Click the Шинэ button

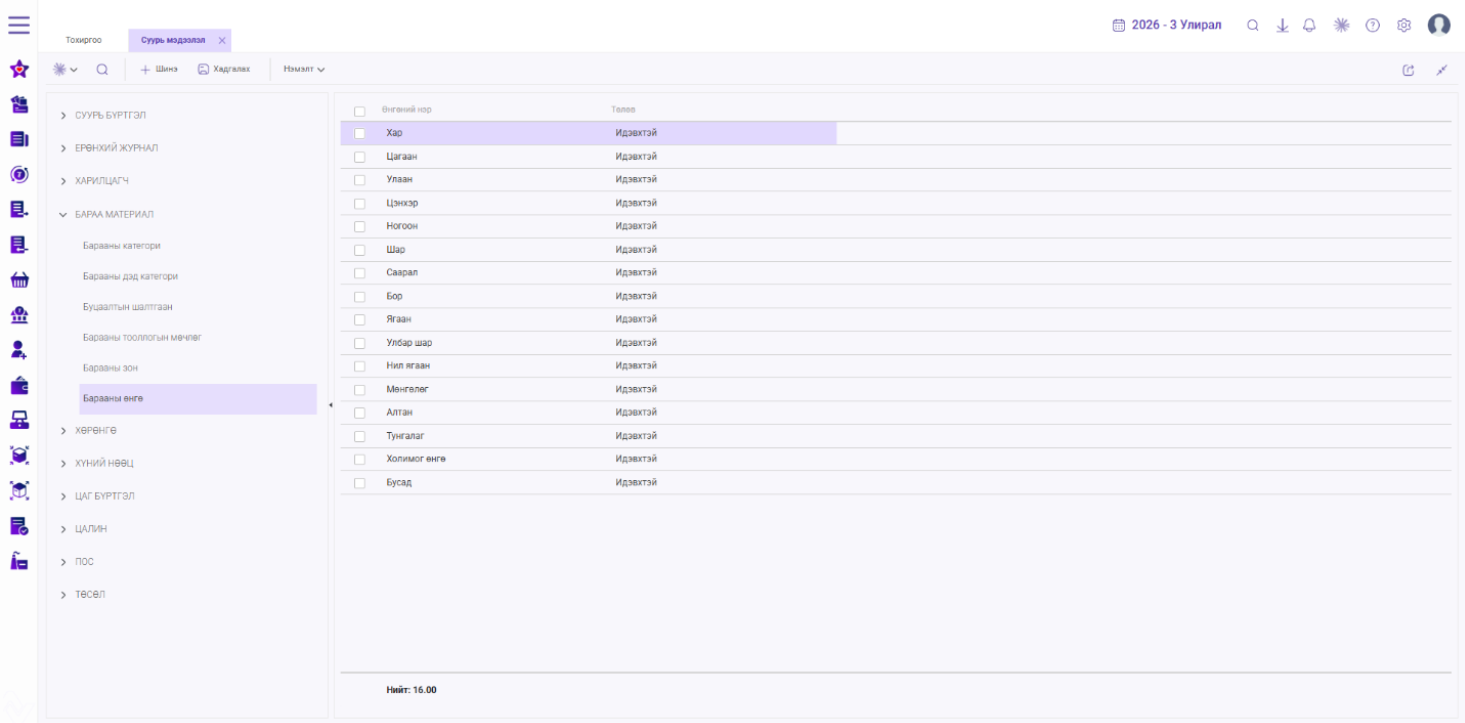click(x=159, y=69)
